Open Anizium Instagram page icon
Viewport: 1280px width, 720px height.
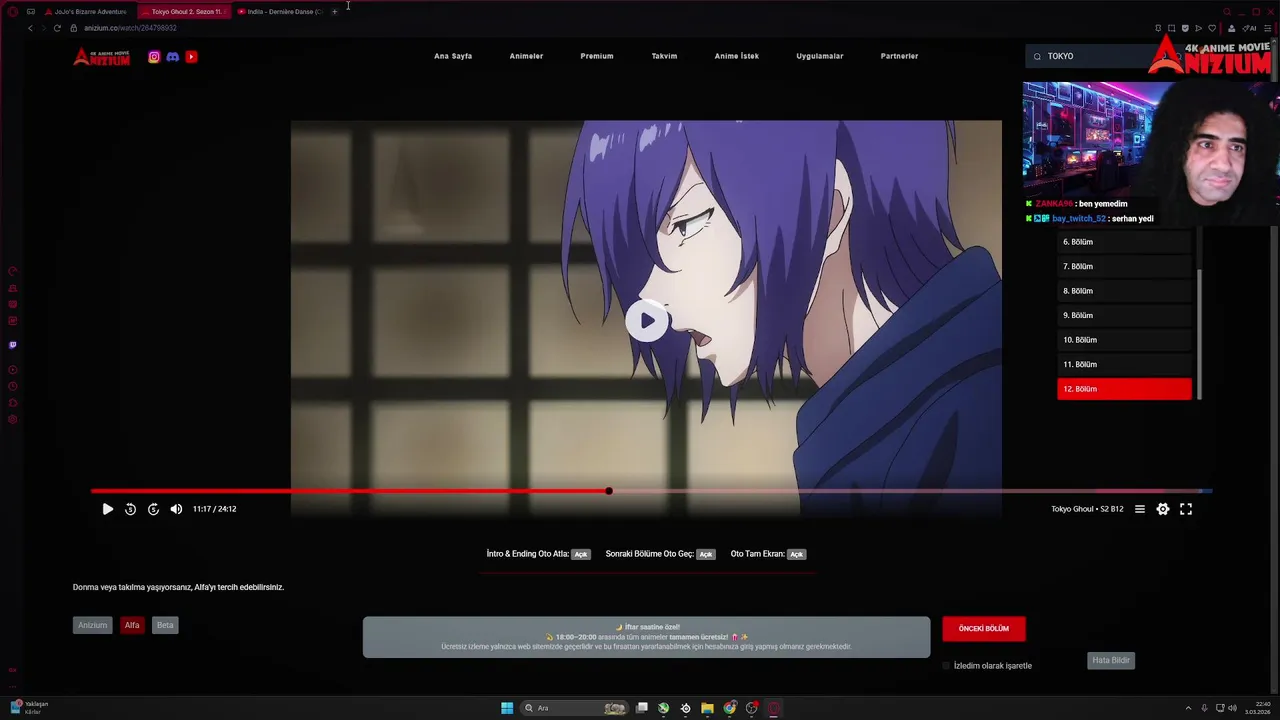pos(154,57)
